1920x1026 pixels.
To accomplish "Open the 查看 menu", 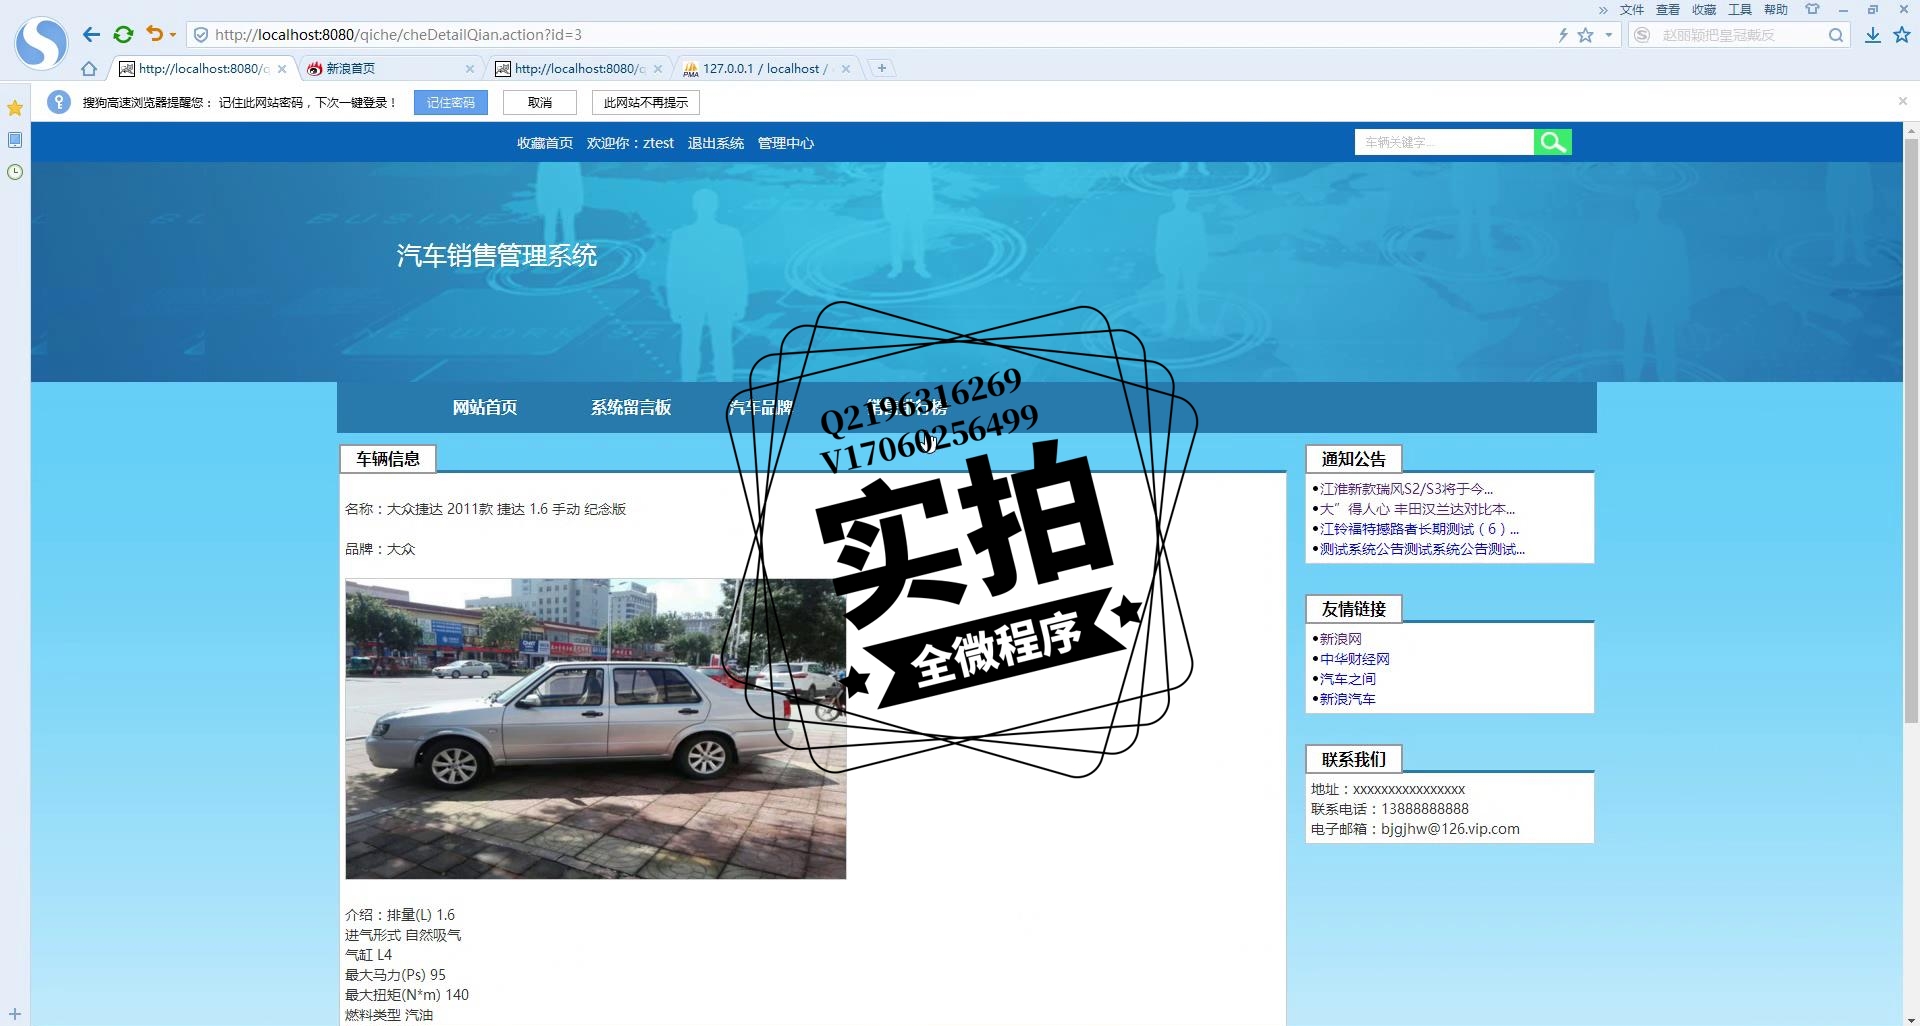I will [x=1668, y=10].
